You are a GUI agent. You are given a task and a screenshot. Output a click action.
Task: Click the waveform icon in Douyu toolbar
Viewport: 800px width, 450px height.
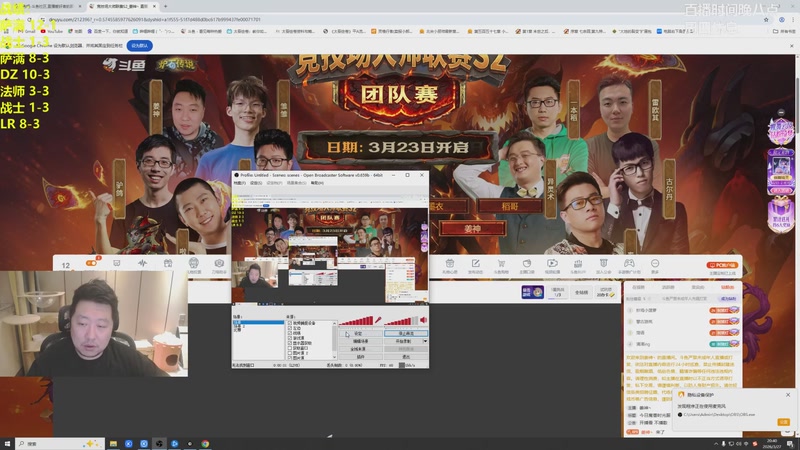(142, 263)
